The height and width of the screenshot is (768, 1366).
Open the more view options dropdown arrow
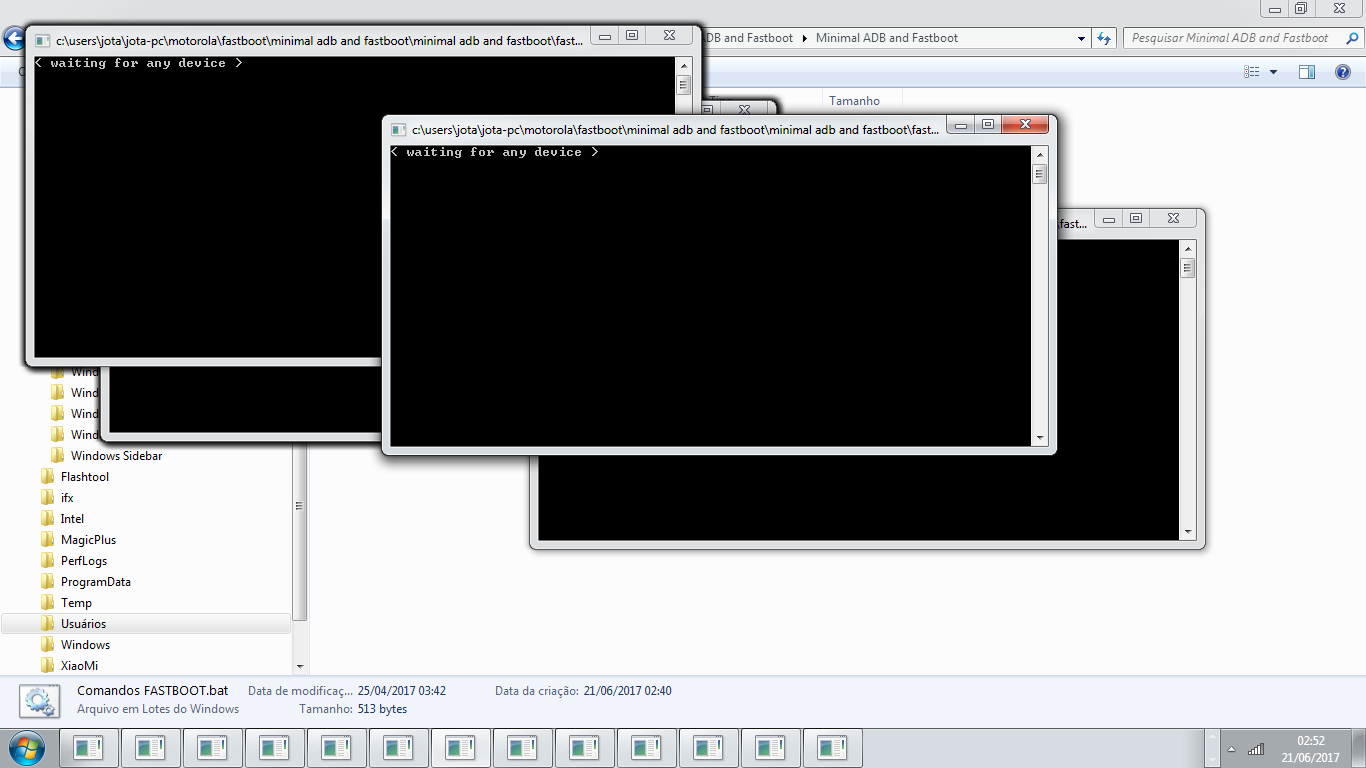point(1273,72)
